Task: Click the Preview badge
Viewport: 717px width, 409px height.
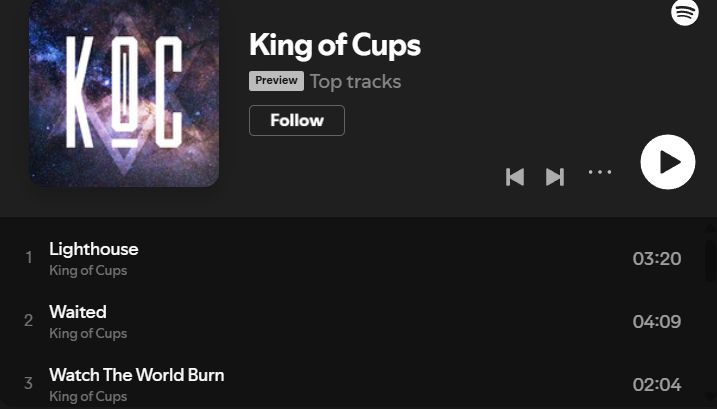Action: click(276, 81)
